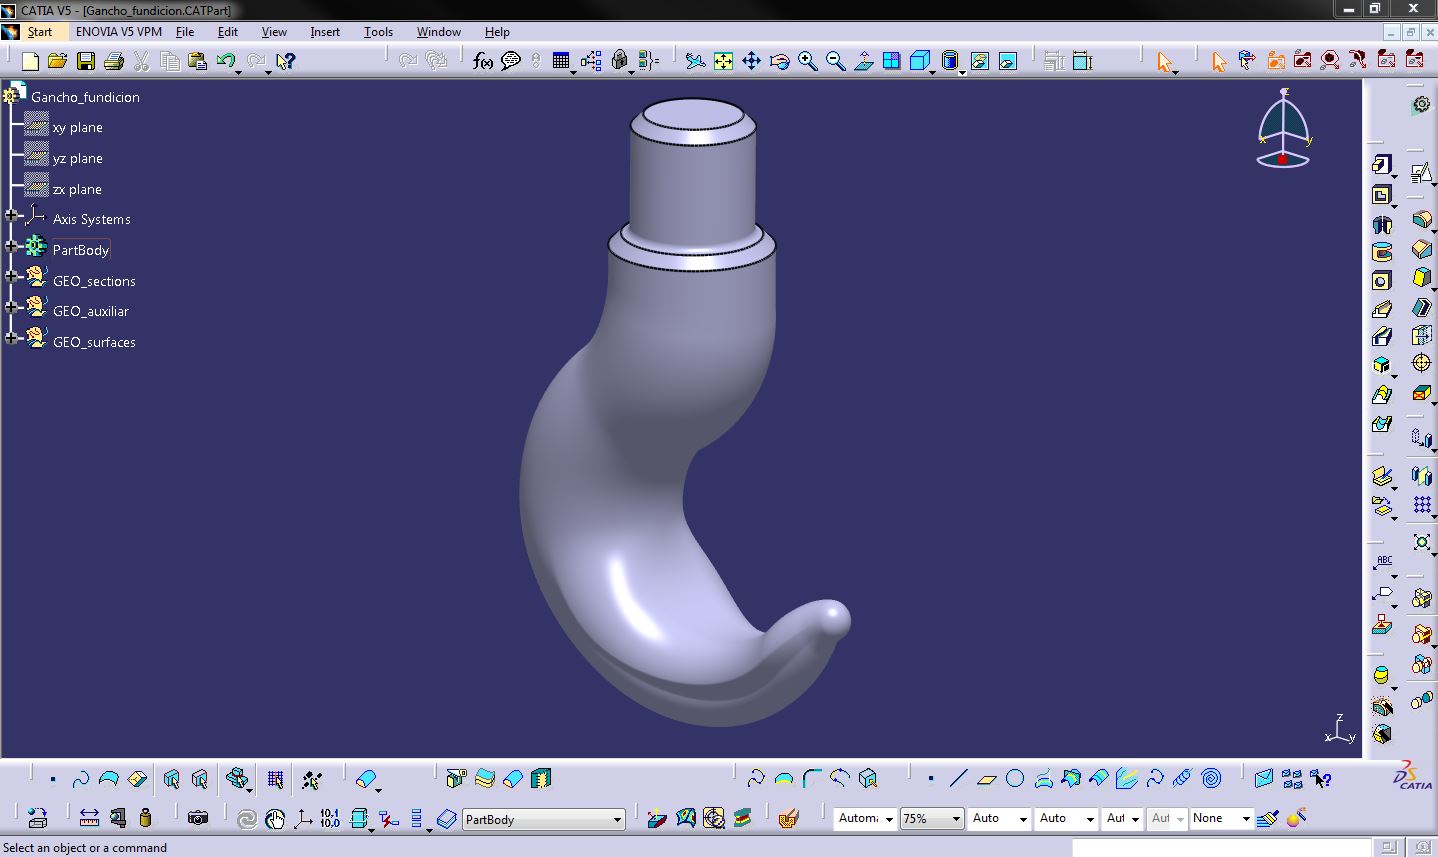Save the part with the floppy icon
Image resolution: width=1438 pixels, height=857 pixels.
coord(86,61)
